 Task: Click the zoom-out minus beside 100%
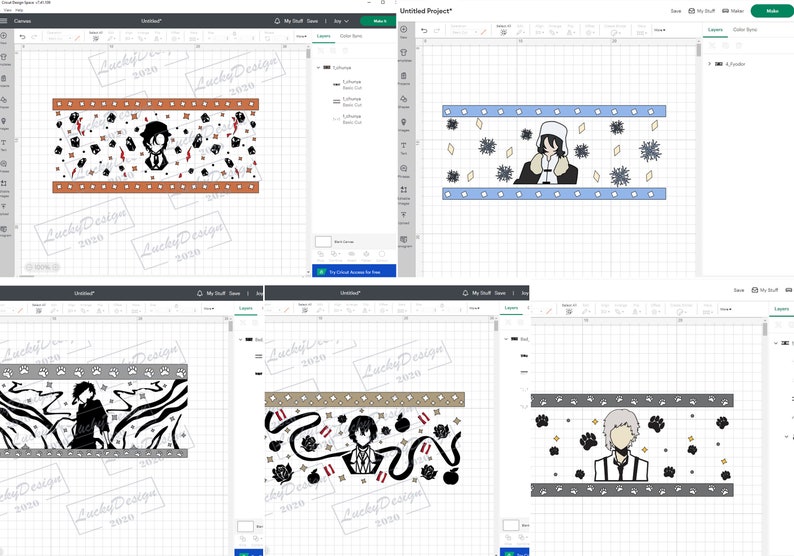[29, 267]
